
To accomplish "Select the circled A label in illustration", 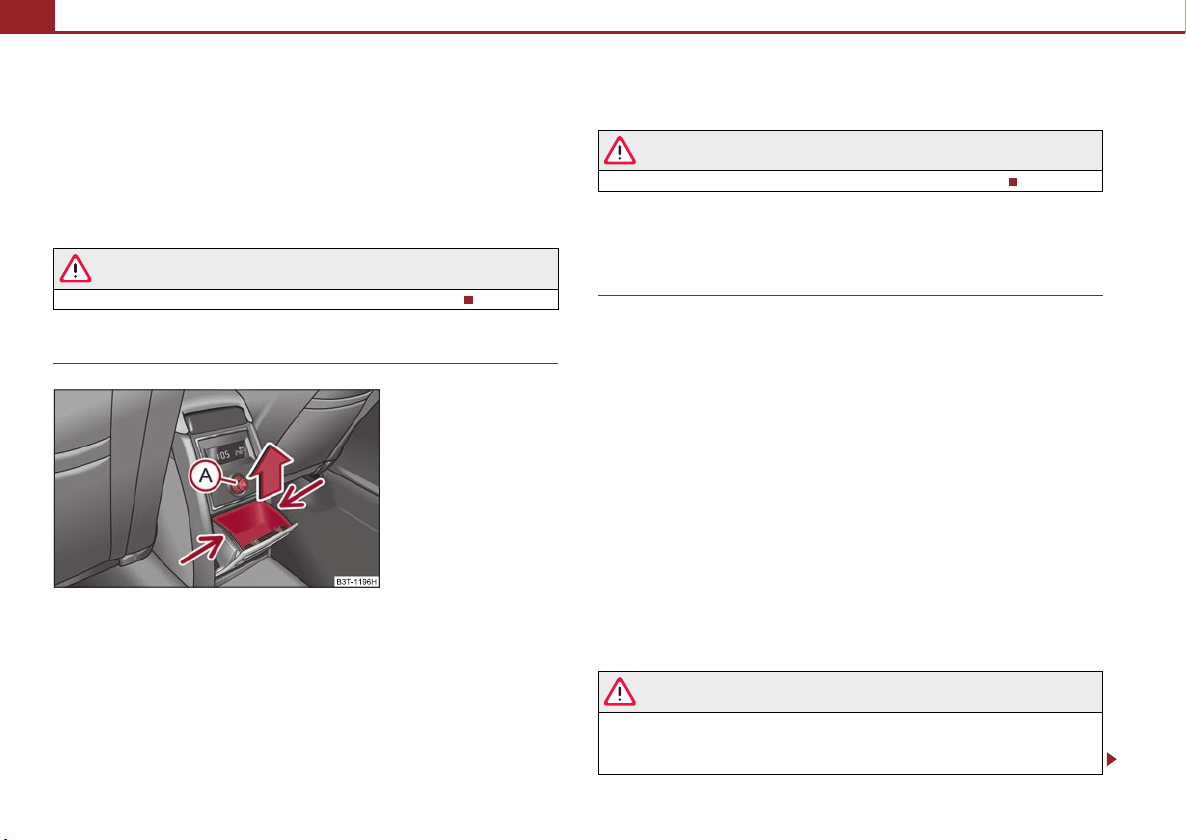I will pos(205,476).
